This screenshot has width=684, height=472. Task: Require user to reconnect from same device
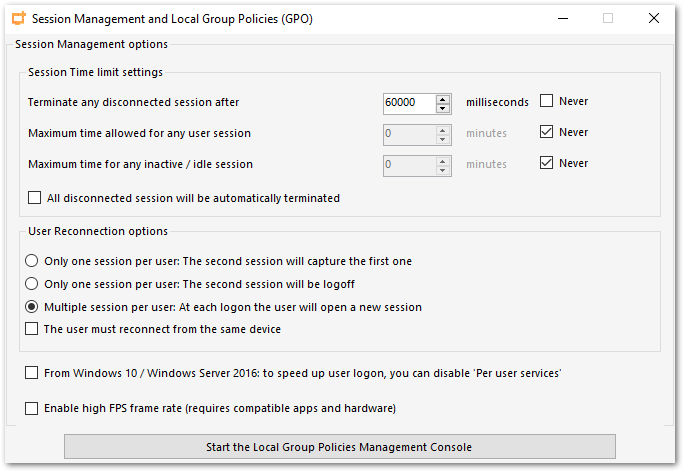33,329
